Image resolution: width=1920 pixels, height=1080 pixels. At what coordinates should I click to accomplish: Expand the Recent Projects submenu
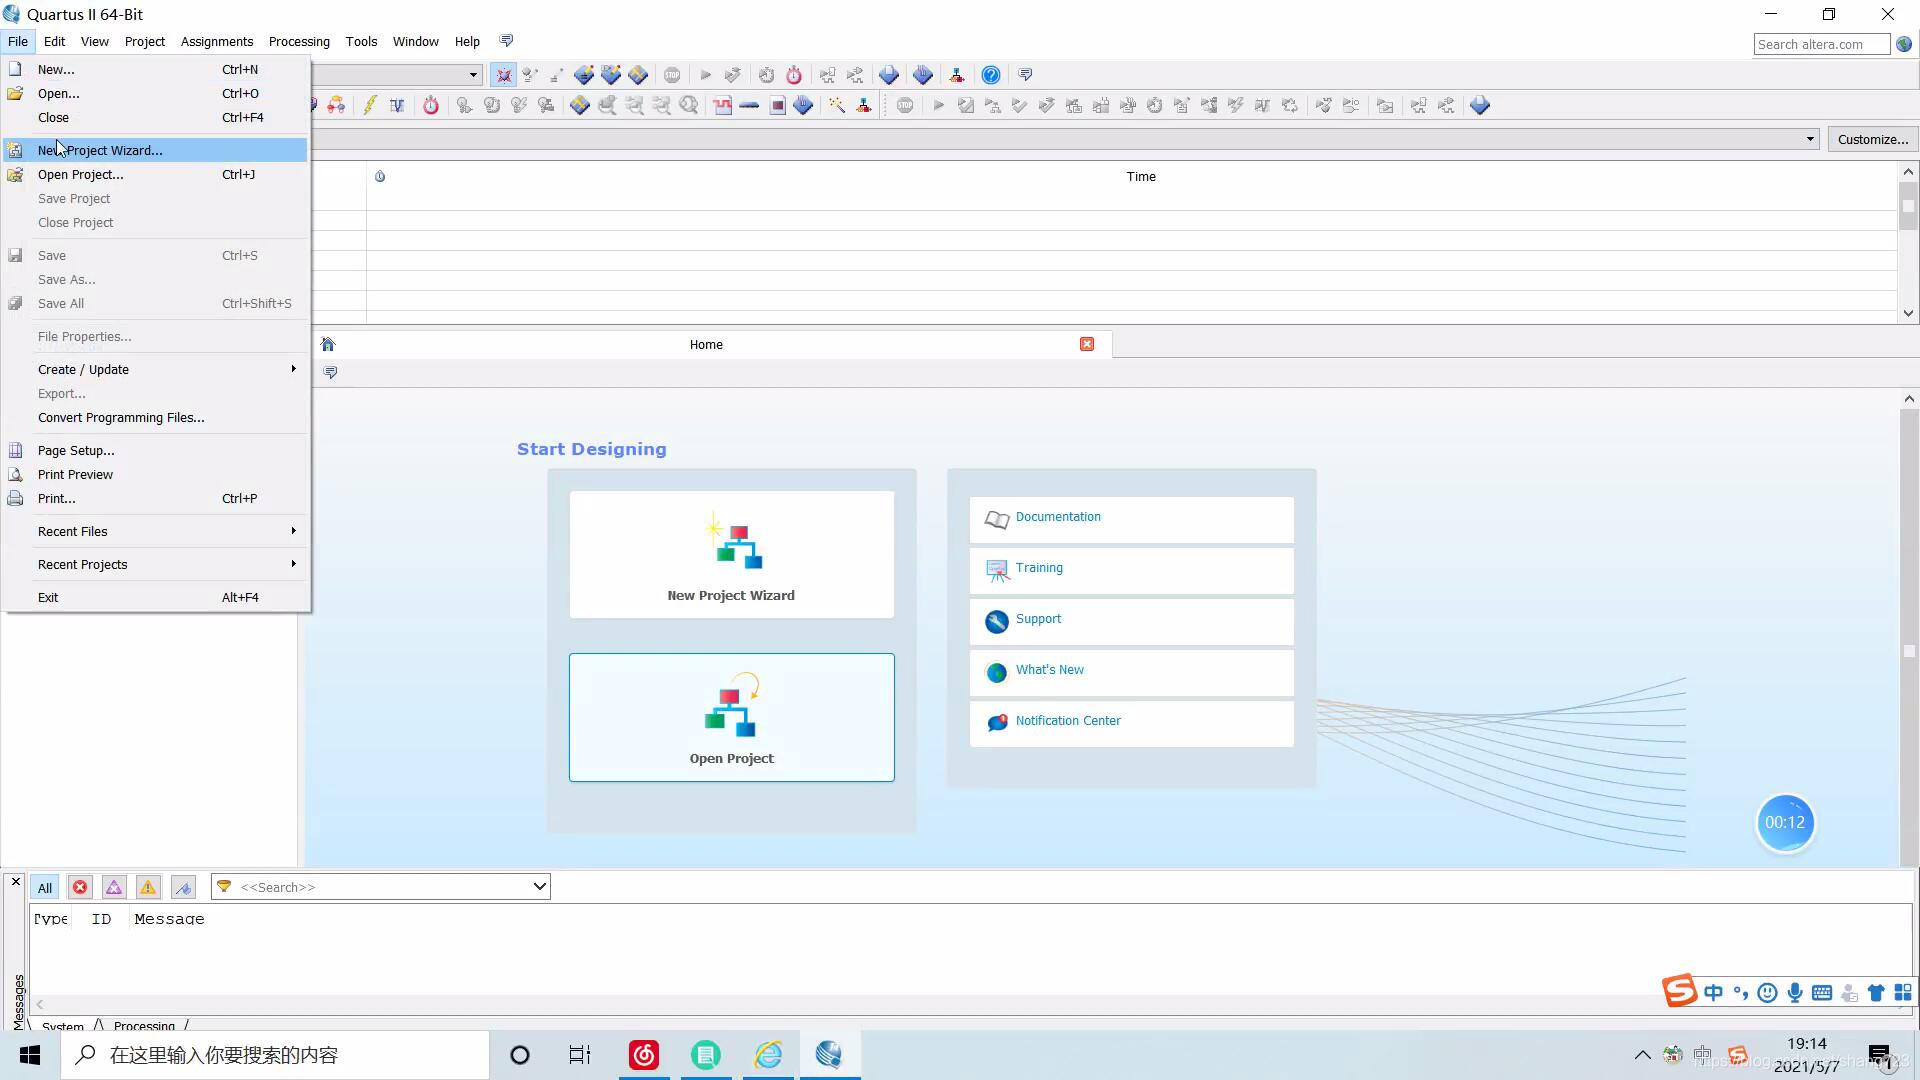pos(155,565)
